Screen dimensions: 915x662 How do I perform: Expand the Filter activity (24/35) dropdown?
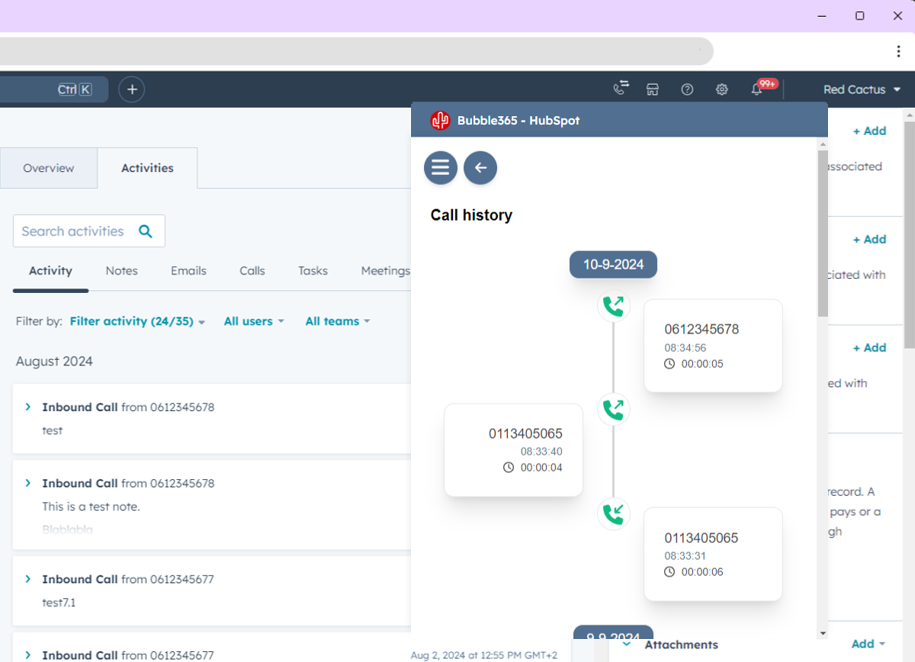coord(138,322)
